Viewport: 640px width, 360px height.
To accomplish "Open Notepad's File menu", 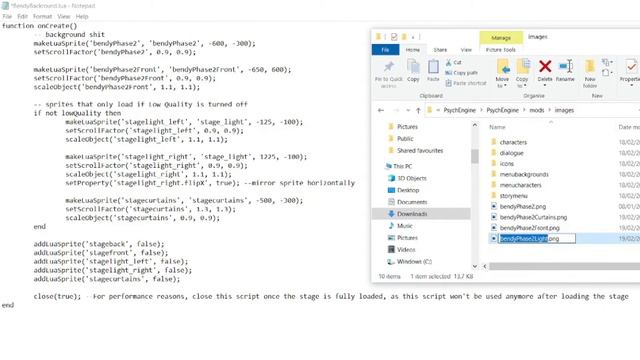I will 7,16.
